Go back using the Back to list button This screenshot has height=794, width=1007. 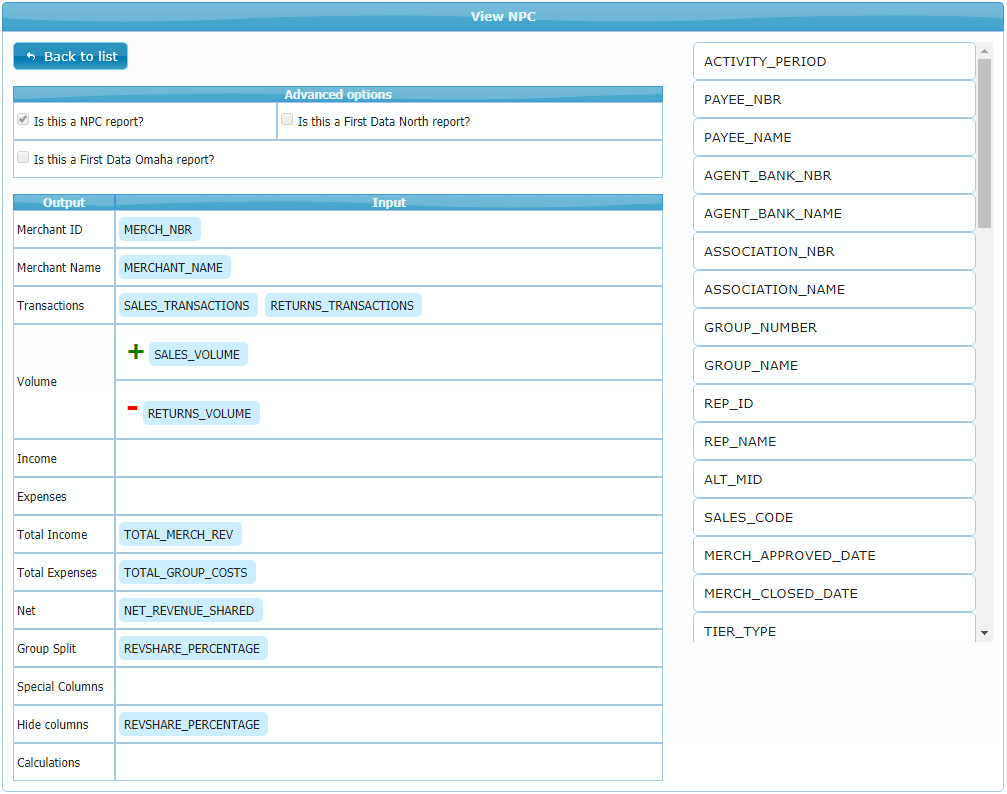click(x=71, y=56)
